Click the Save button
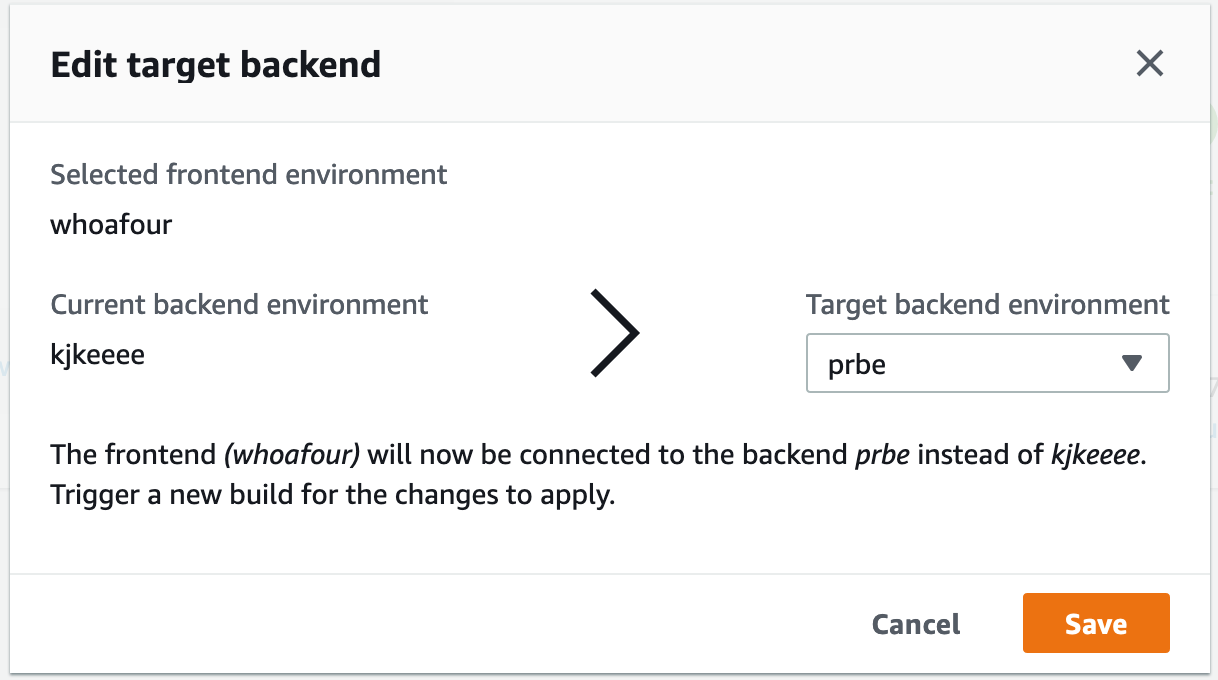 click(1095, 623)
